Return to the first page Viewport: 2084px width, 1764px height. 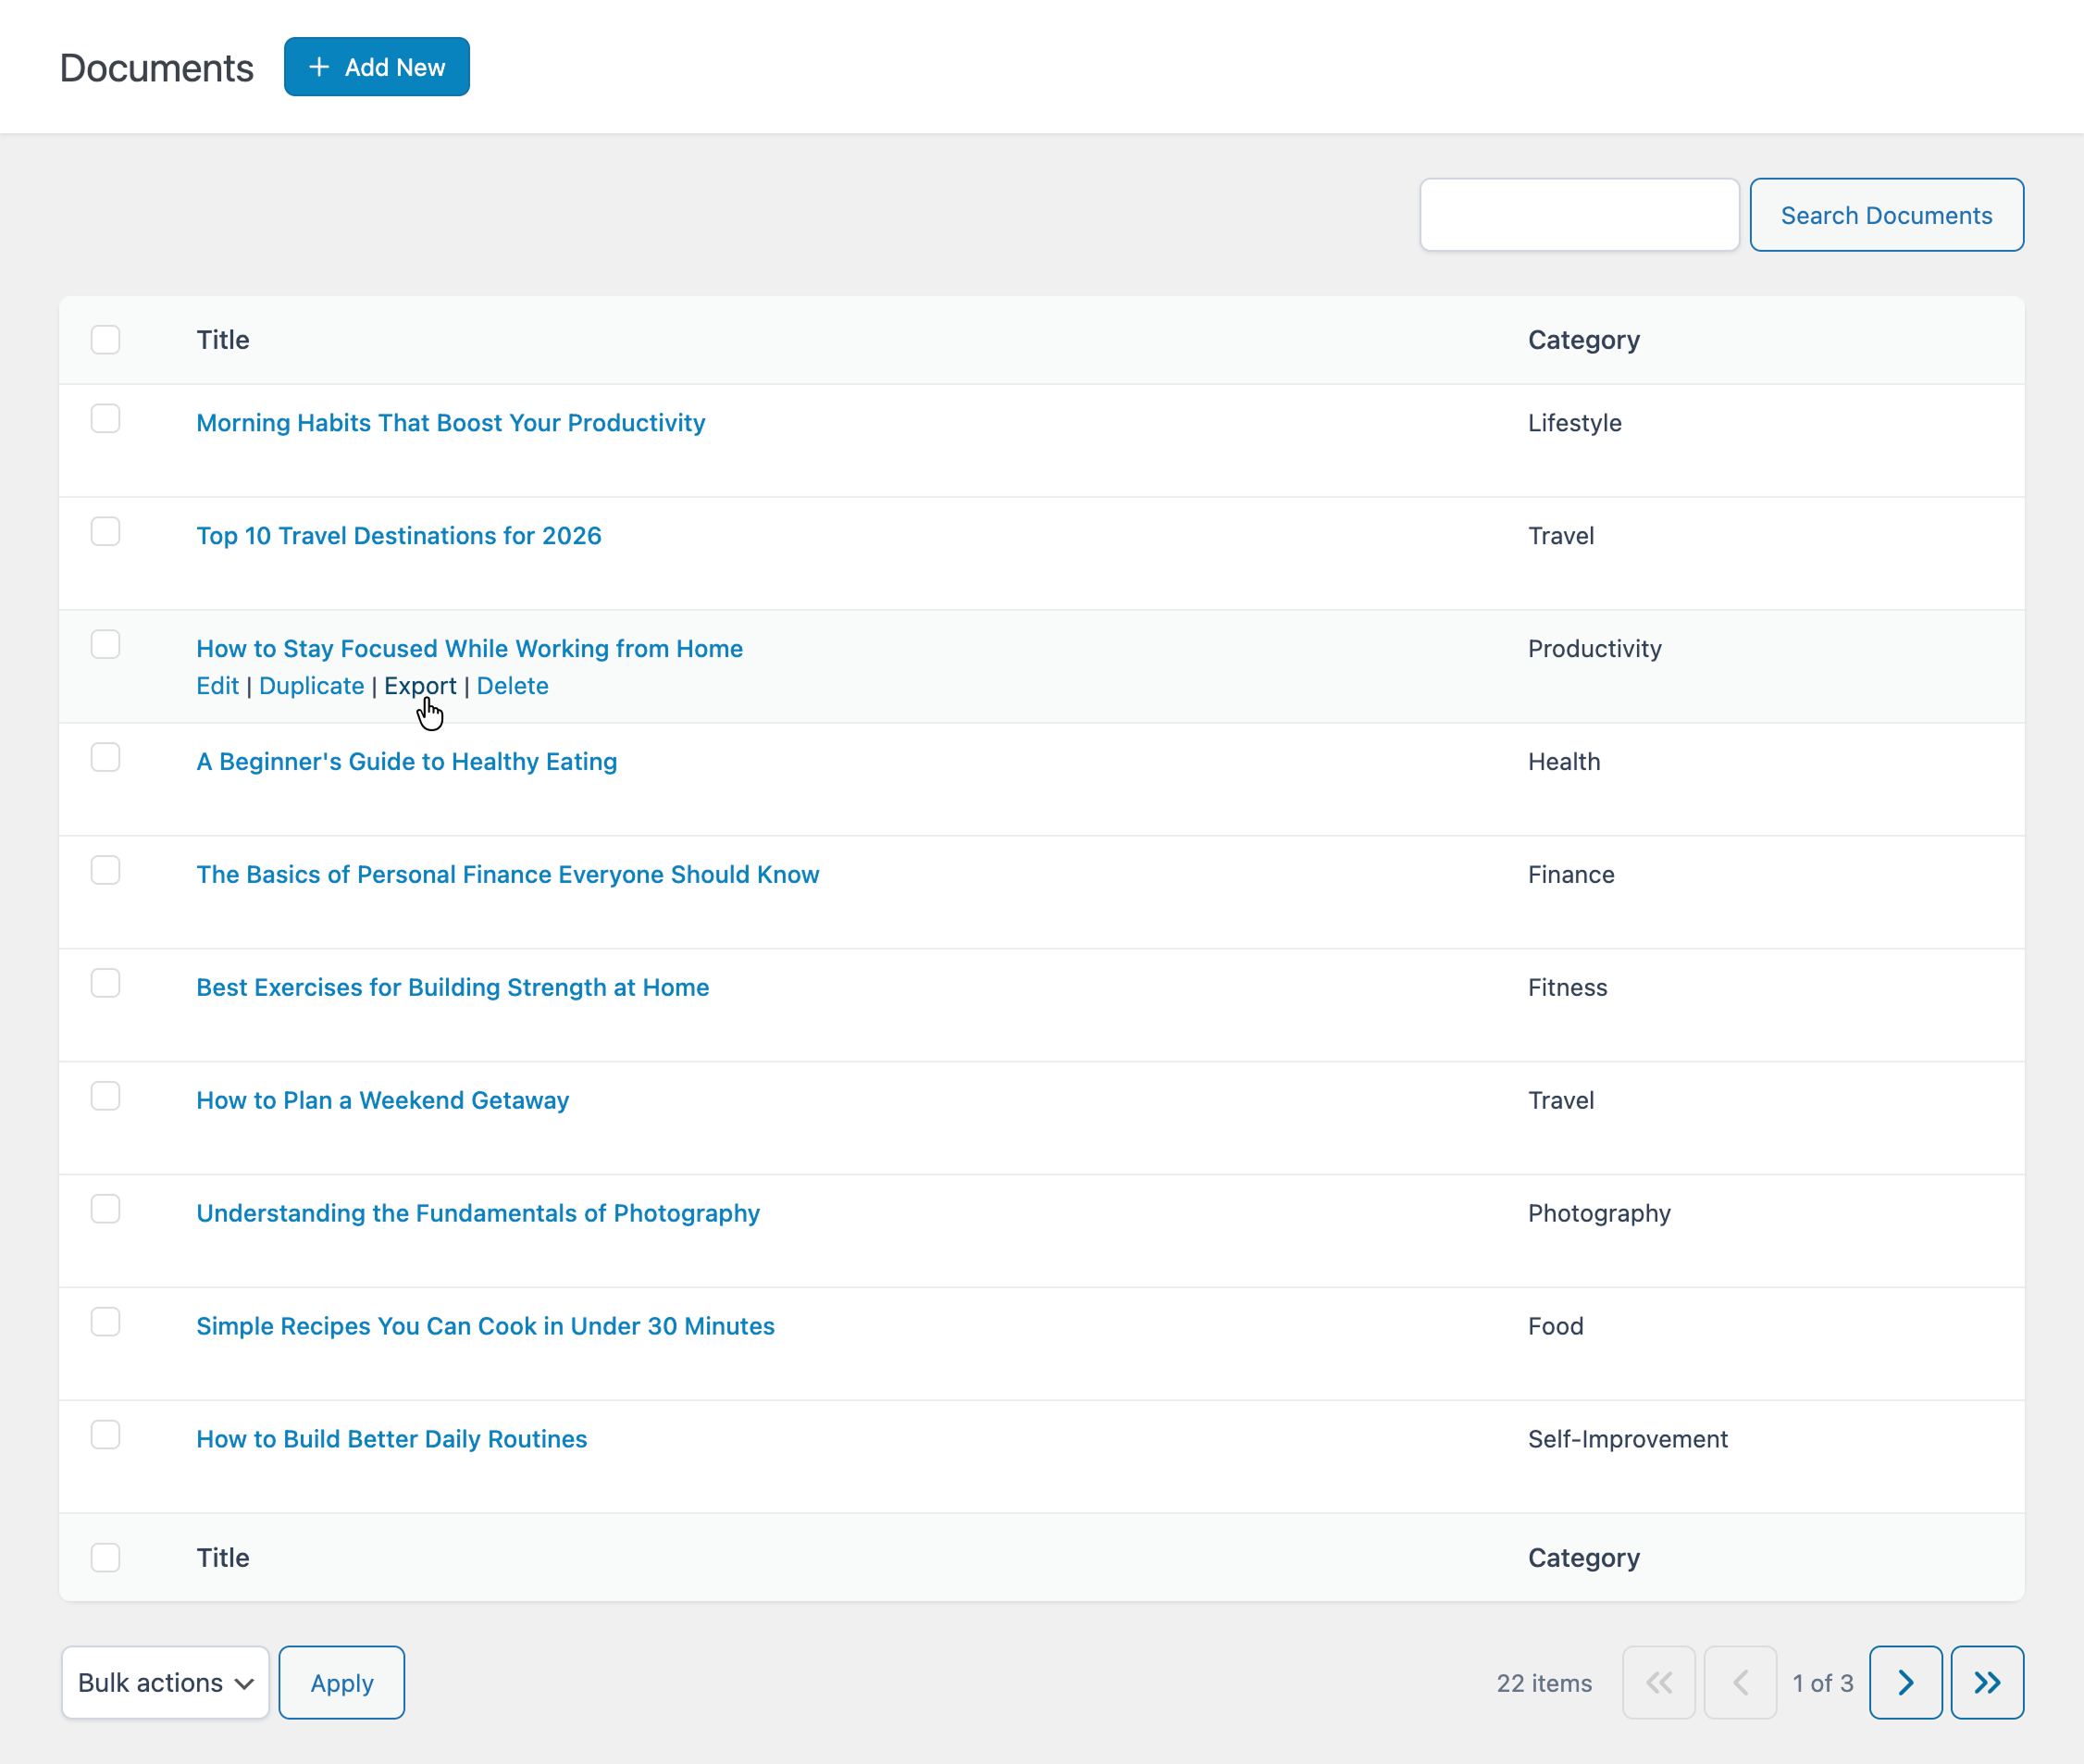(x=1658, y=1682)
